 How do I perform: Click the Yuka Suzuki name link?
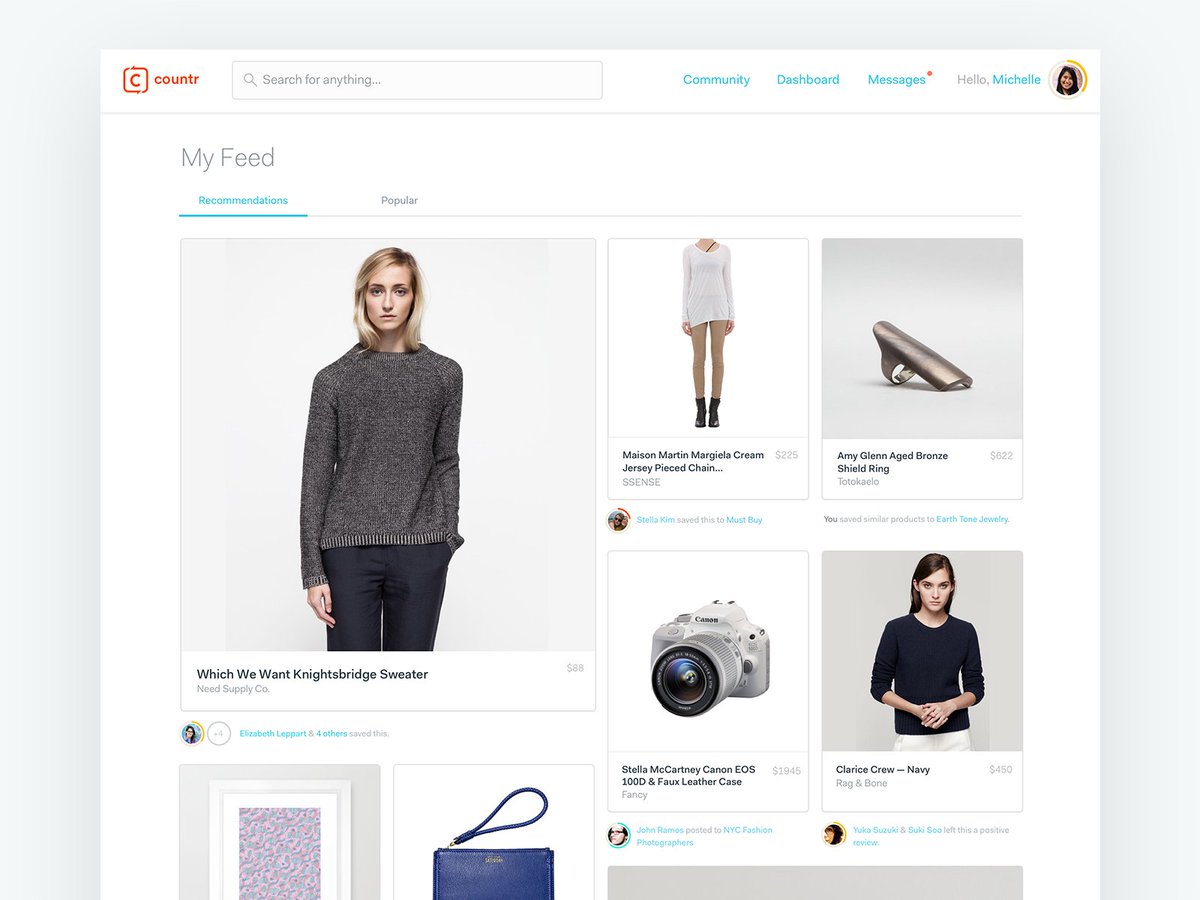pyautogui.click(x=875, y=830)
